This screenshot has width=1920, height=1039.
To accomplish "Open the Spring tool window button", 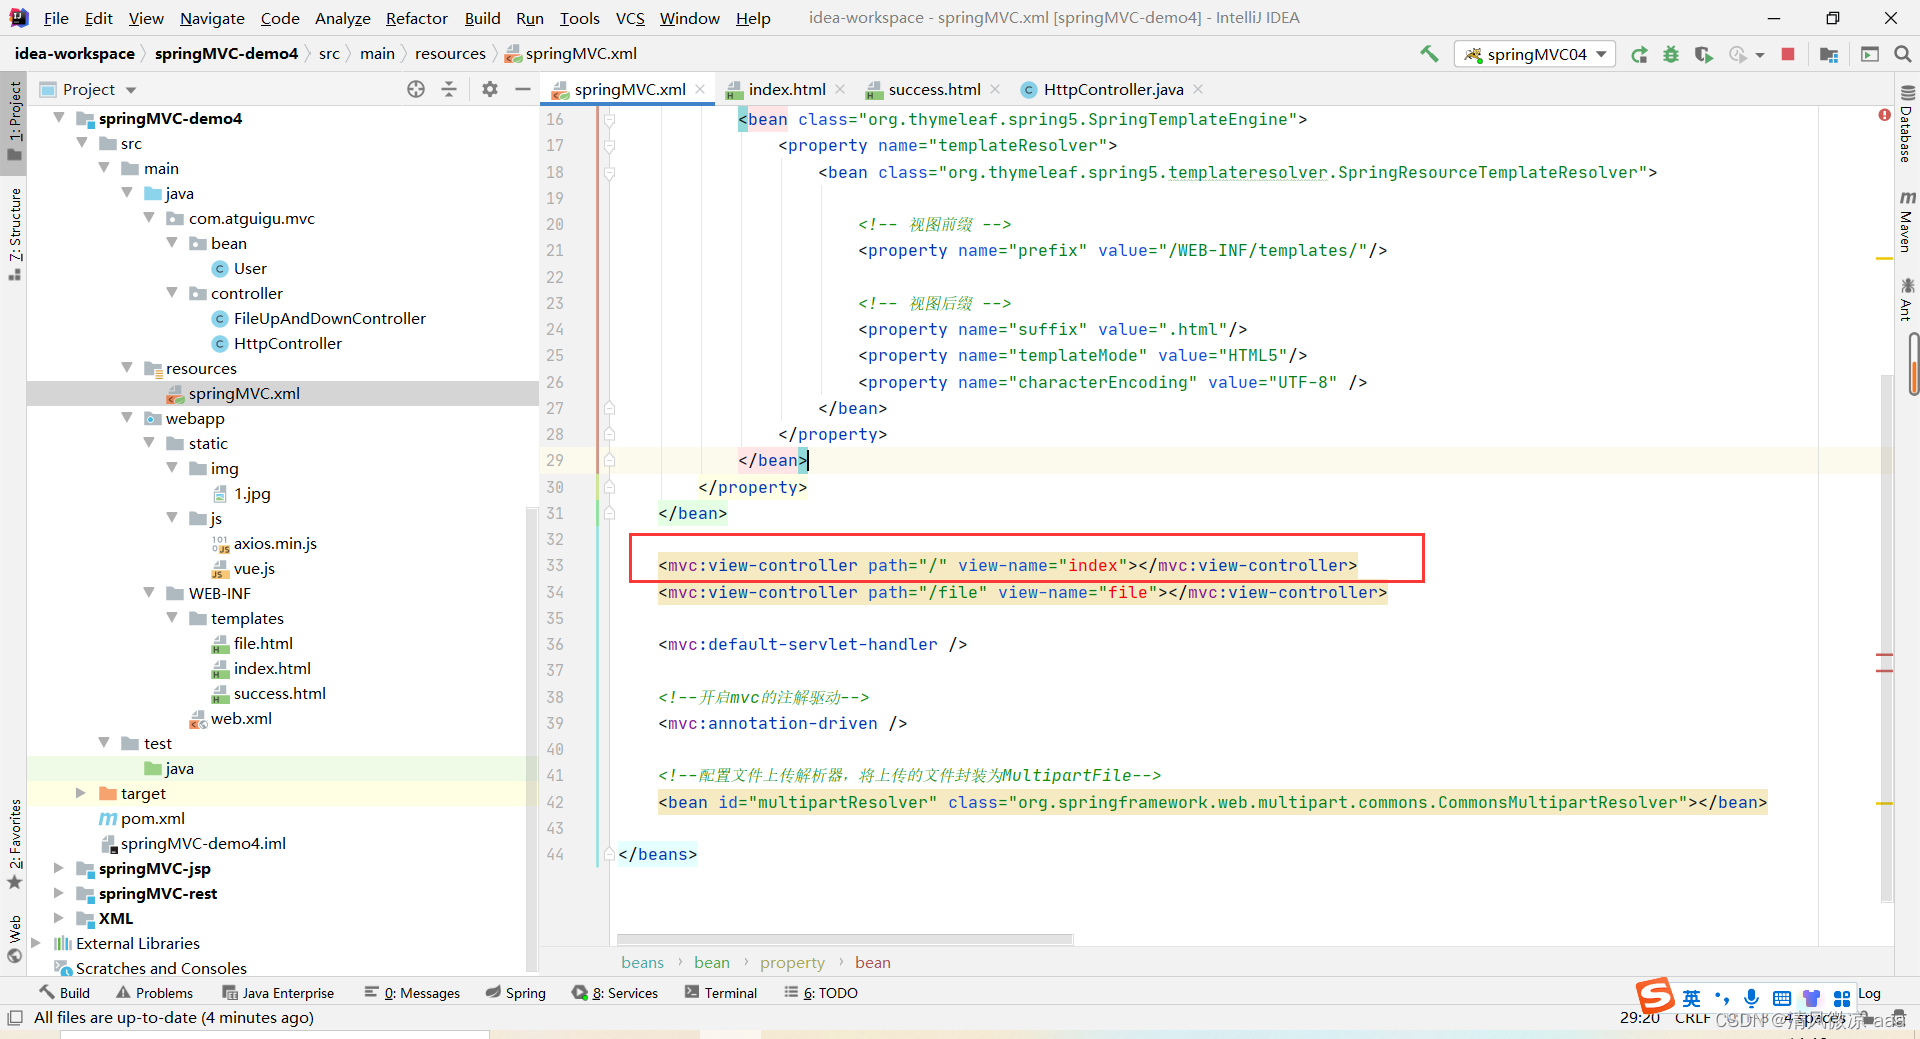I will 516,993.
